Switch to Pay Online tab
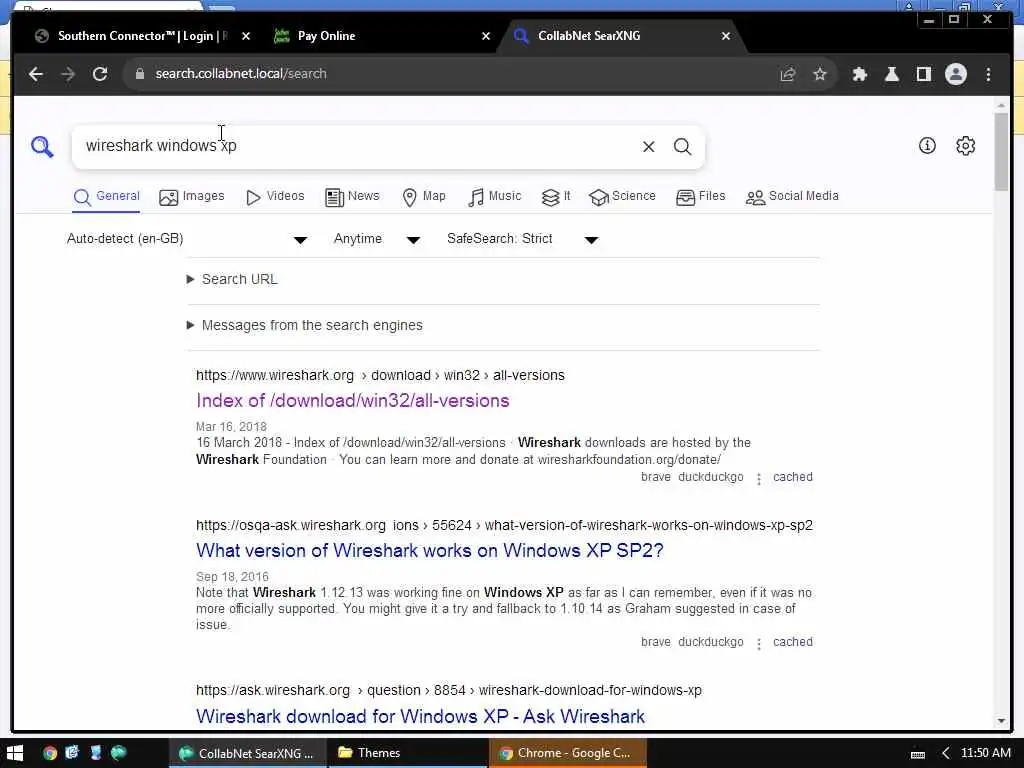The image size is (1024, 768). click(382, 36)
